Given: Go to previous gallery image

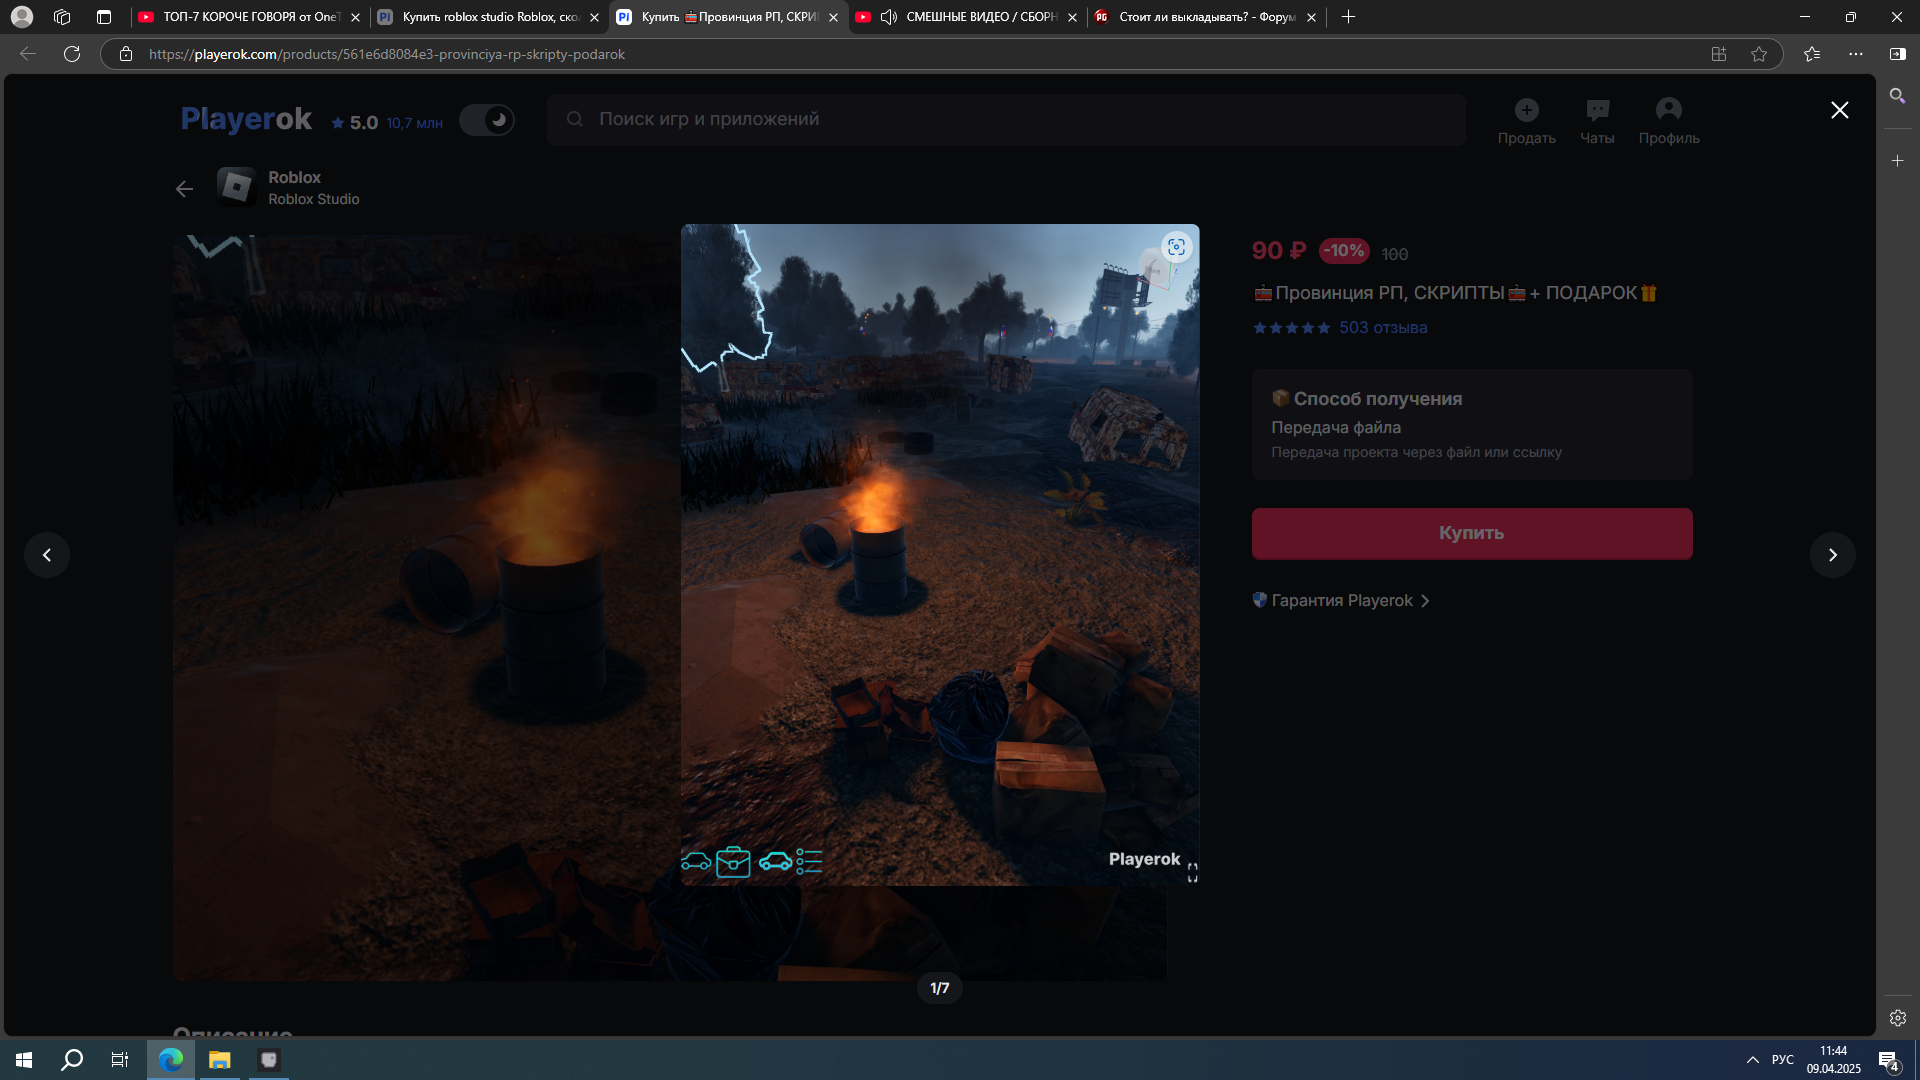Looking at the screenshot, I should [x=47, y=555].
